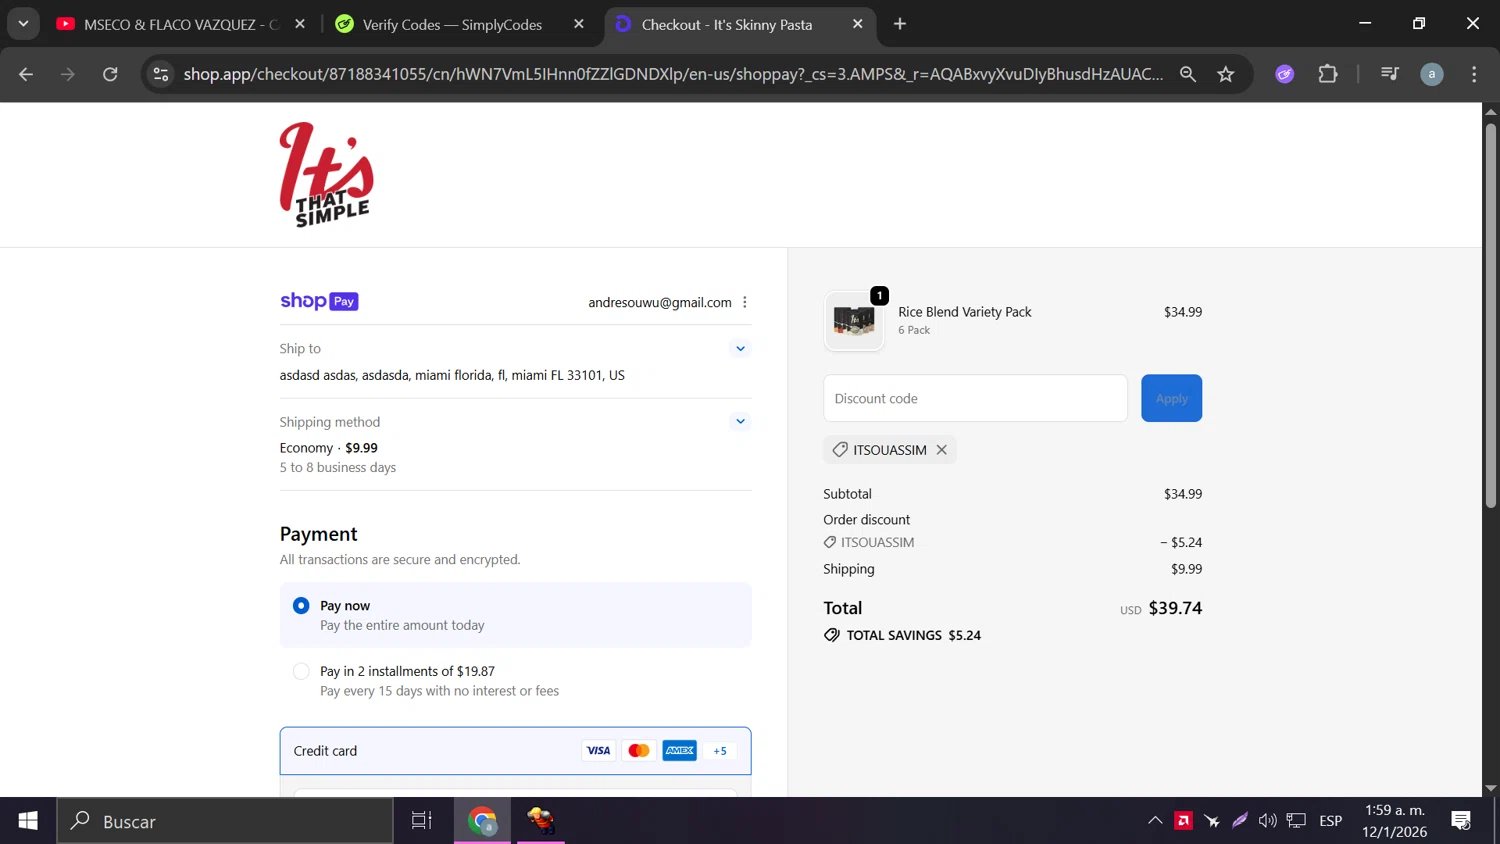This screenshot has width=1500, height=844.
Task: Click the TOTAL SAVINGS $5.24 line
Action: (902, 635)
